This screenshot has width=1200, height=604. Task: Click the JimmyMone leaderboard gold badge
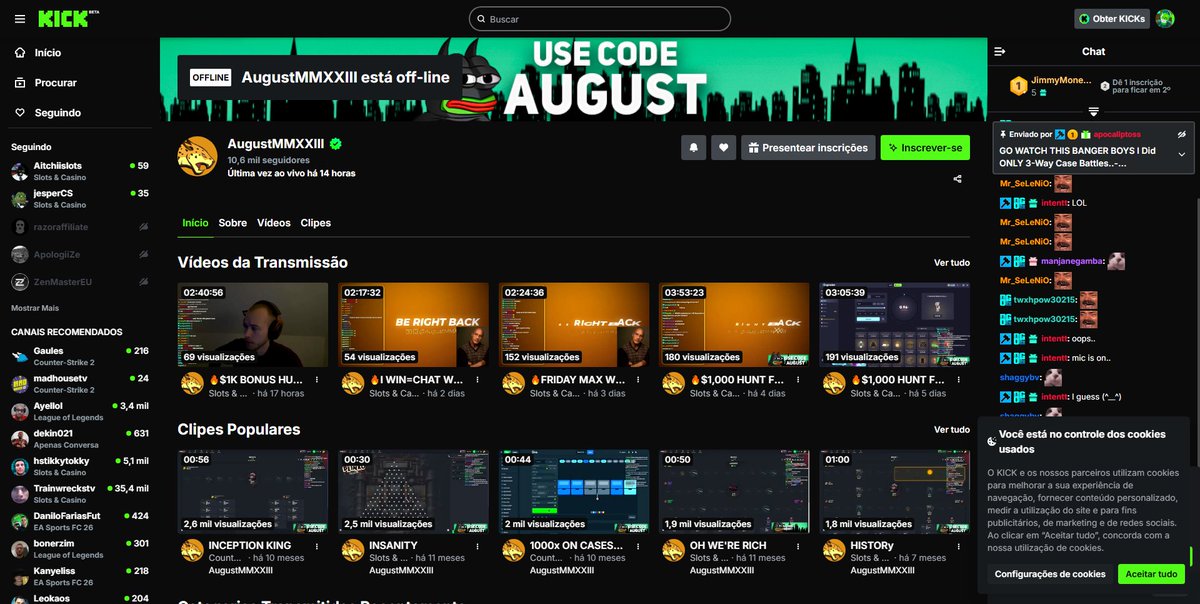(1017, 86)
